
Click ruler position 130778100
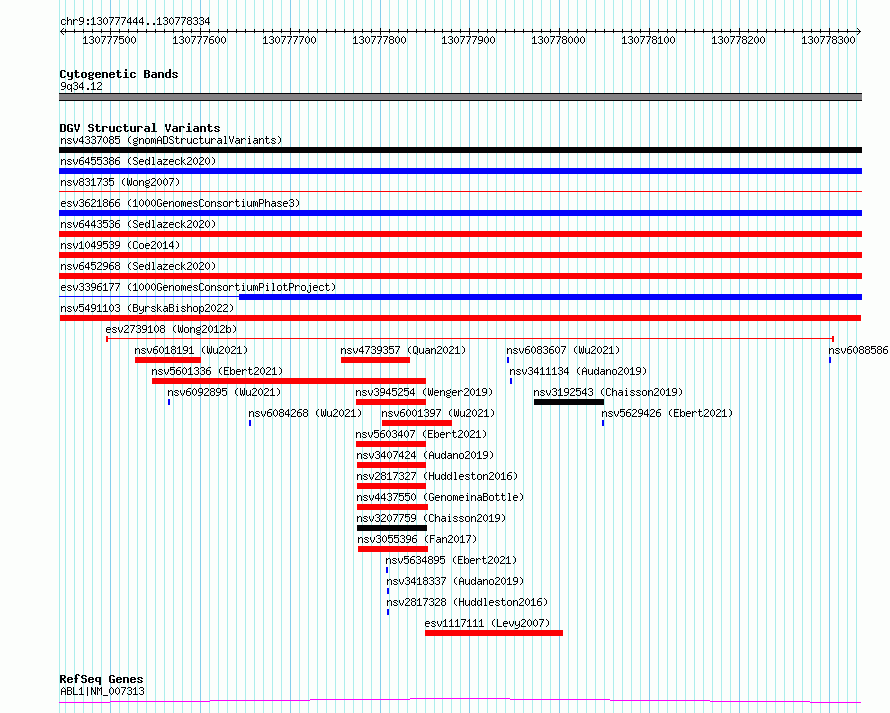click(x=648, y=40)
